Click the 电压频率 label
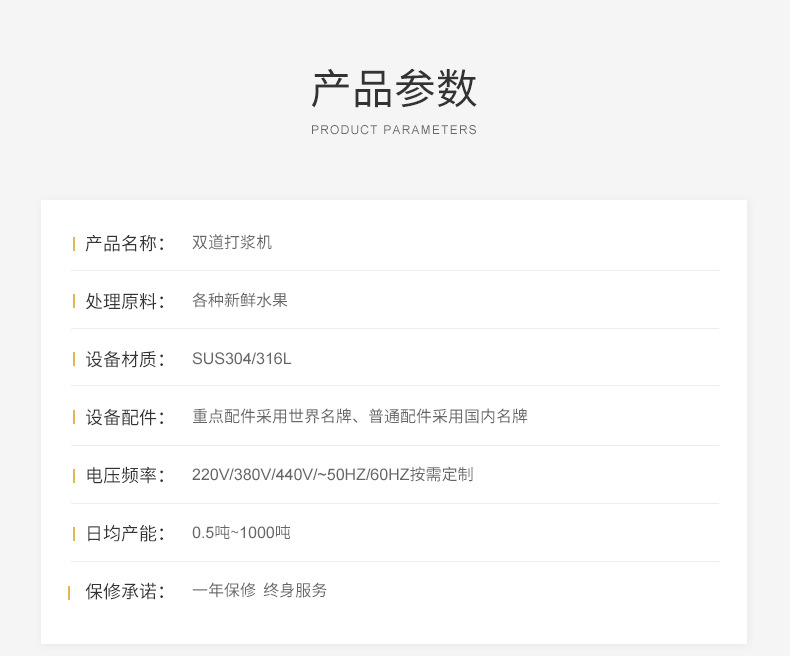The width and height of the screenshot is (790, 656). pyautogui.click(x=121, y=475)
